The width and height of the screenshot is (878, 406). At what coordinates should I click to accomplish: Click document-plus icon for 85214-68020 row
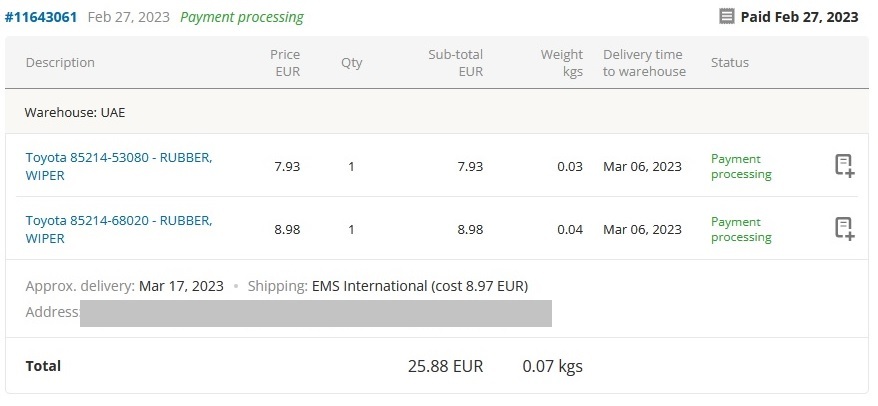[844, 229]
